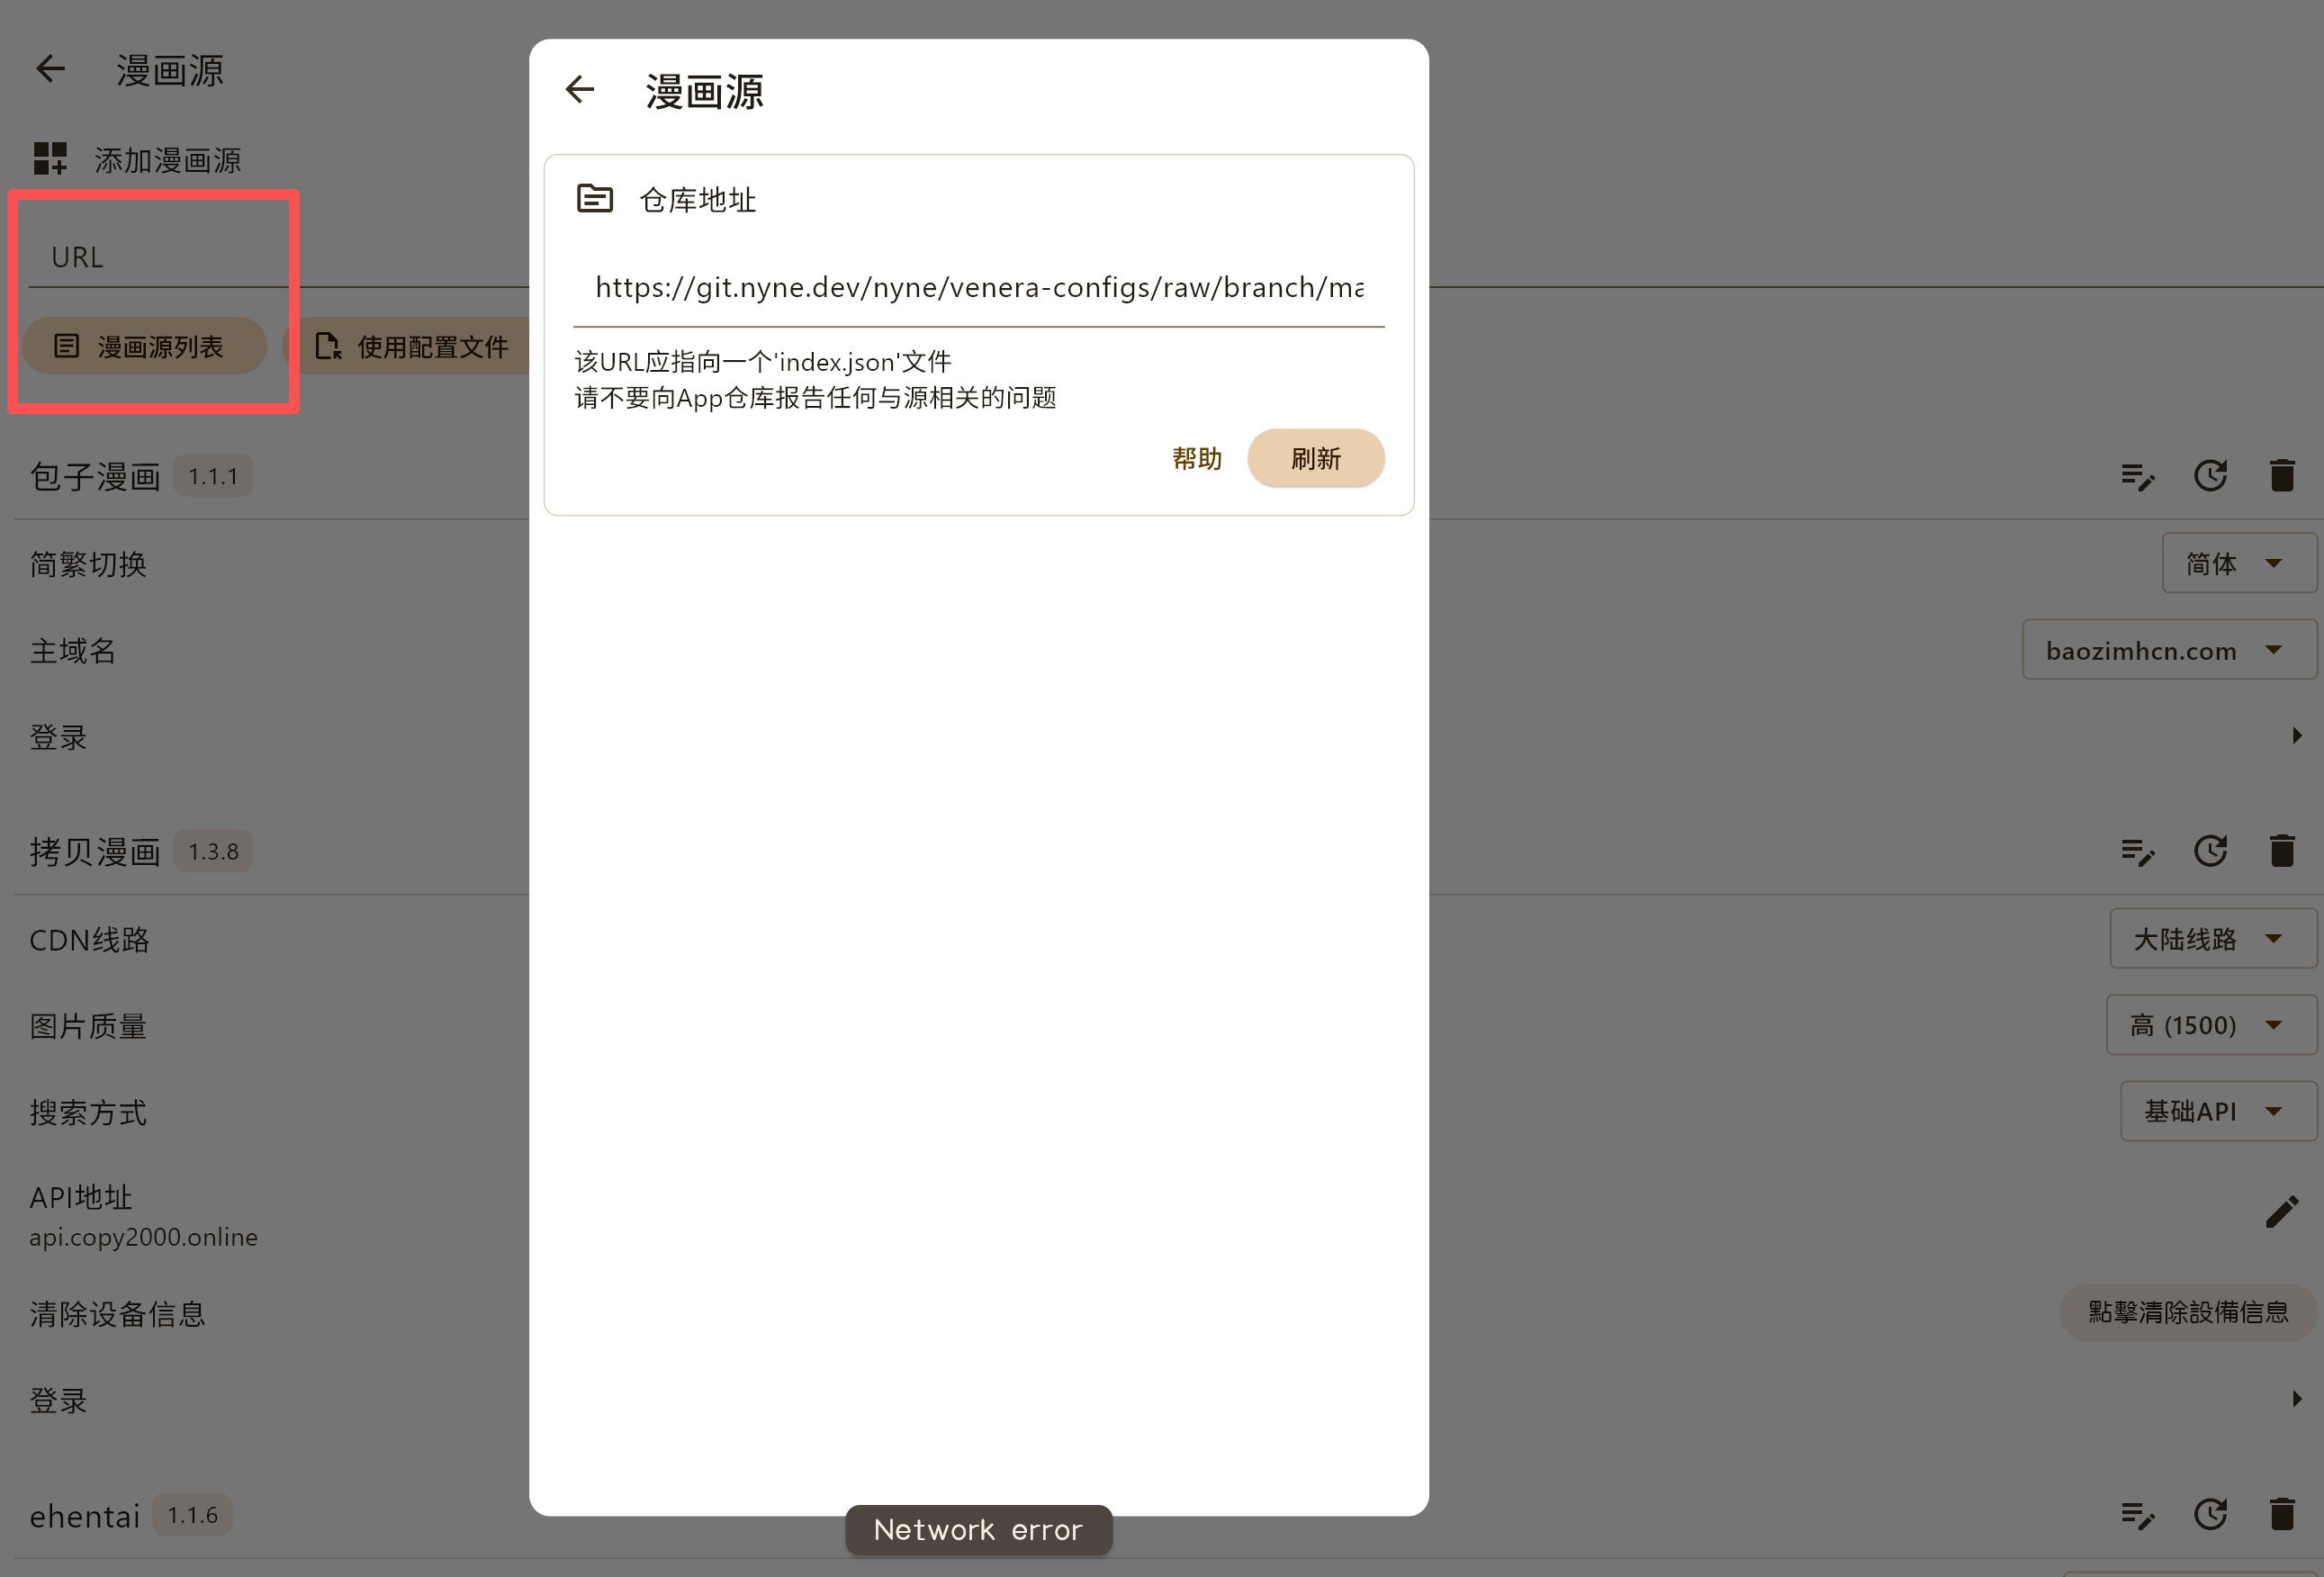The height and width of the screenshot is (1577, 2324).
Task: Open the 简体 language dropdown
Action: point(2239,563)
